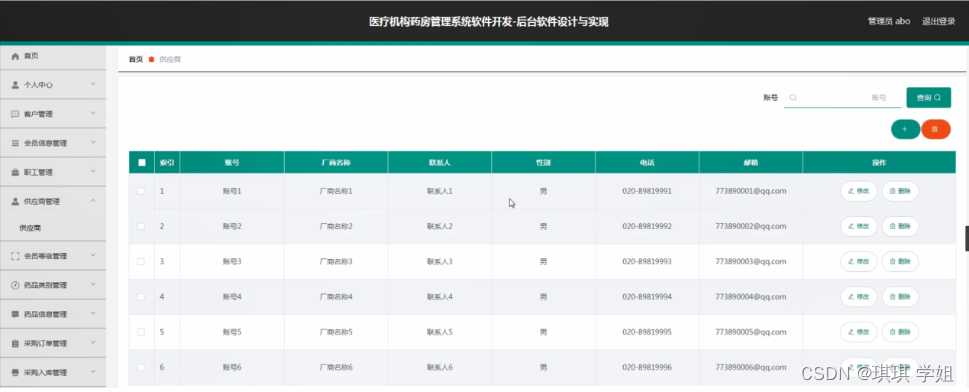Open the 药品信息管理 menu label
This screenshot has width=969, height=392.
click(x=45, y=314)
